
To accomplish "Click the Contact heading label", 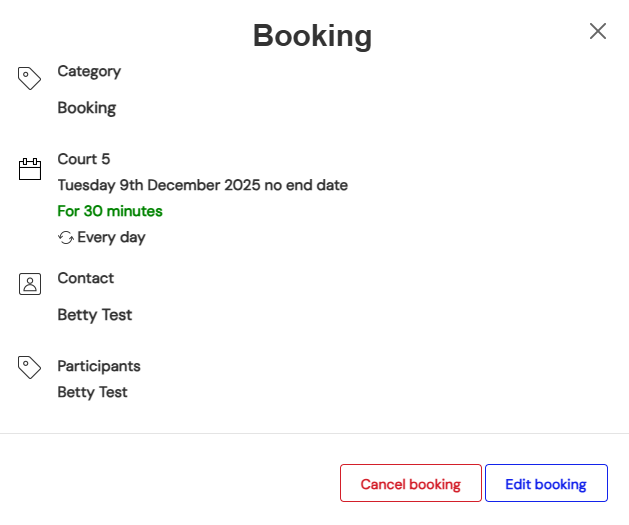I will click(86, 278).
